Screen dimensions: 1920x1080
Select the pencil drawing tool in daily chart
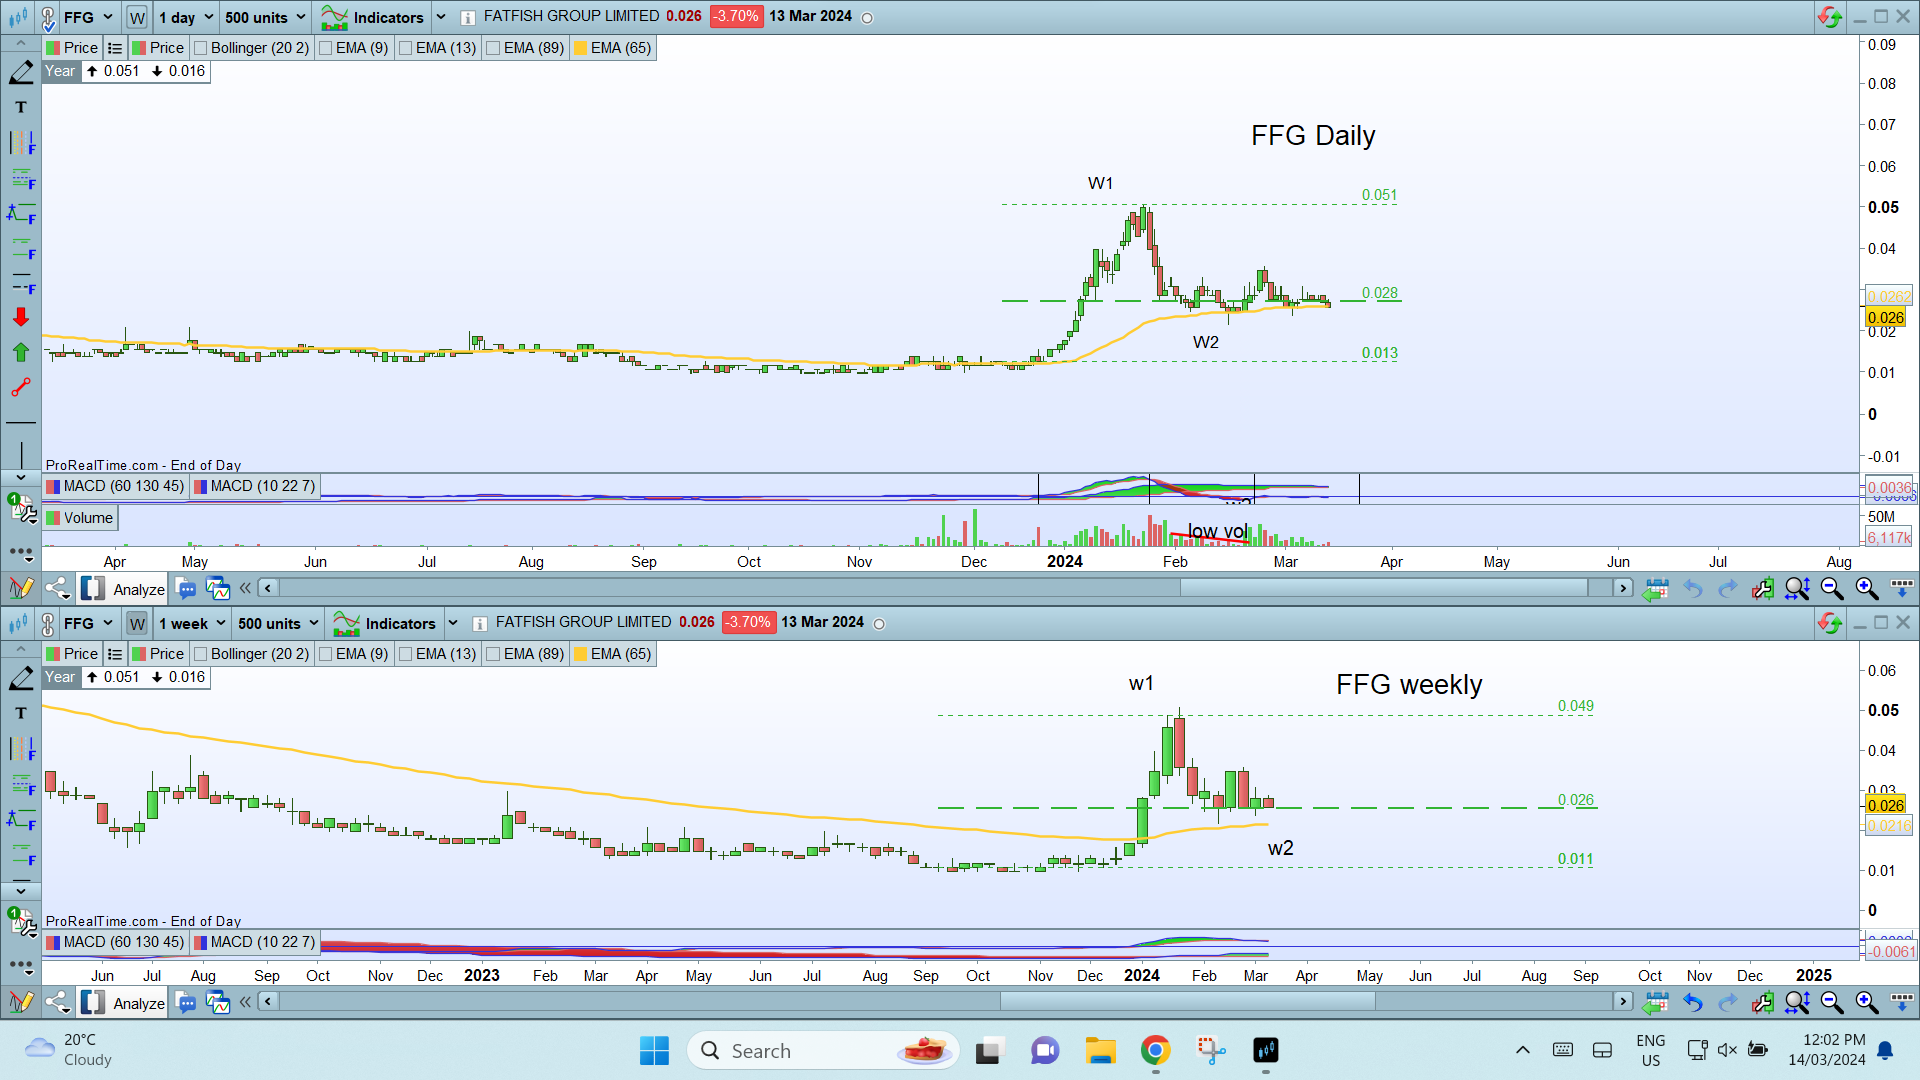coord(21,72)
